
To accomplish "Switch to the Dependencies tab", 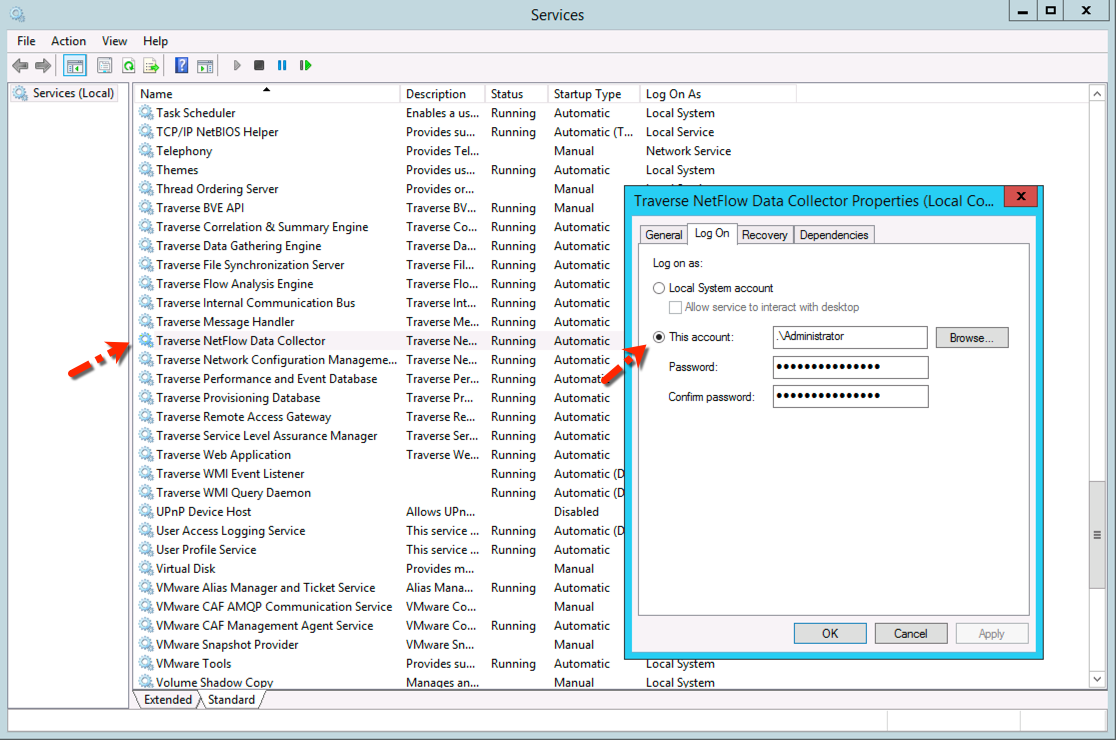I will click(x=833, y=235).
